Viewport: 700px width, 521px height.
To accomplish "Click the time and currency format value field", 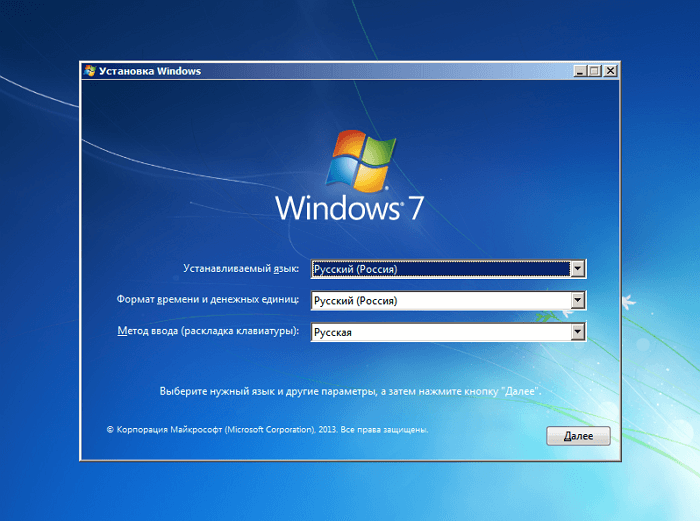I will click(439, 300).
